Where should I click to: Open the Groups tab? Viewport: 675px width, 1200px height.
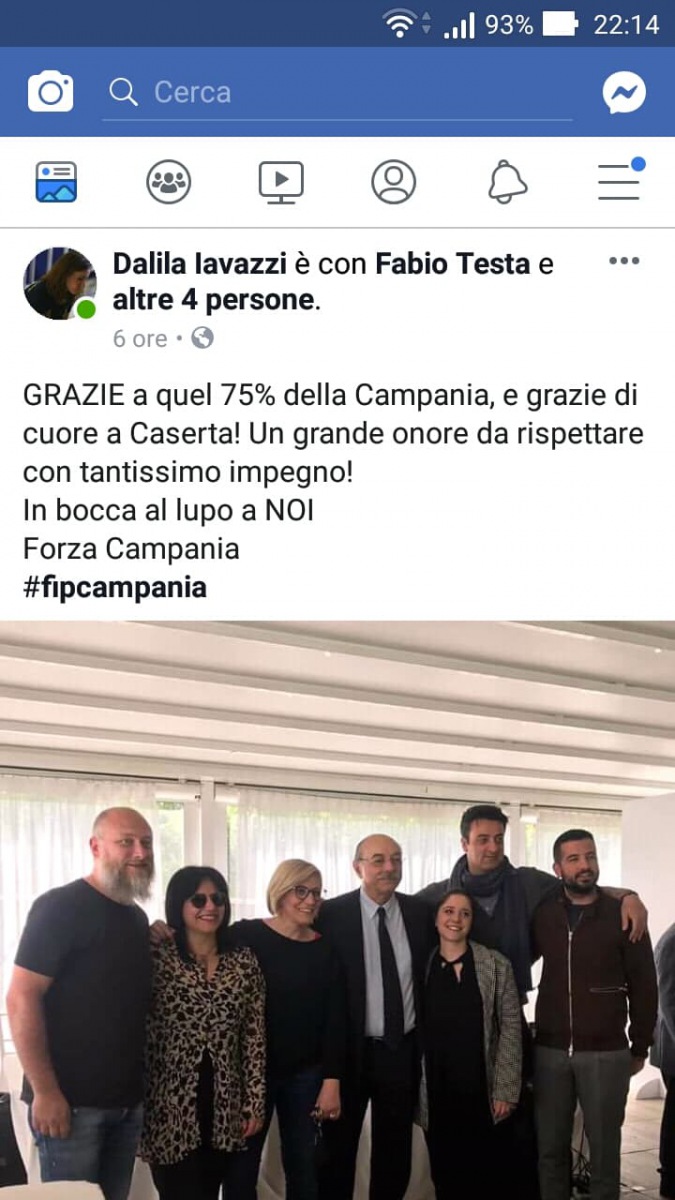point(168,182)
